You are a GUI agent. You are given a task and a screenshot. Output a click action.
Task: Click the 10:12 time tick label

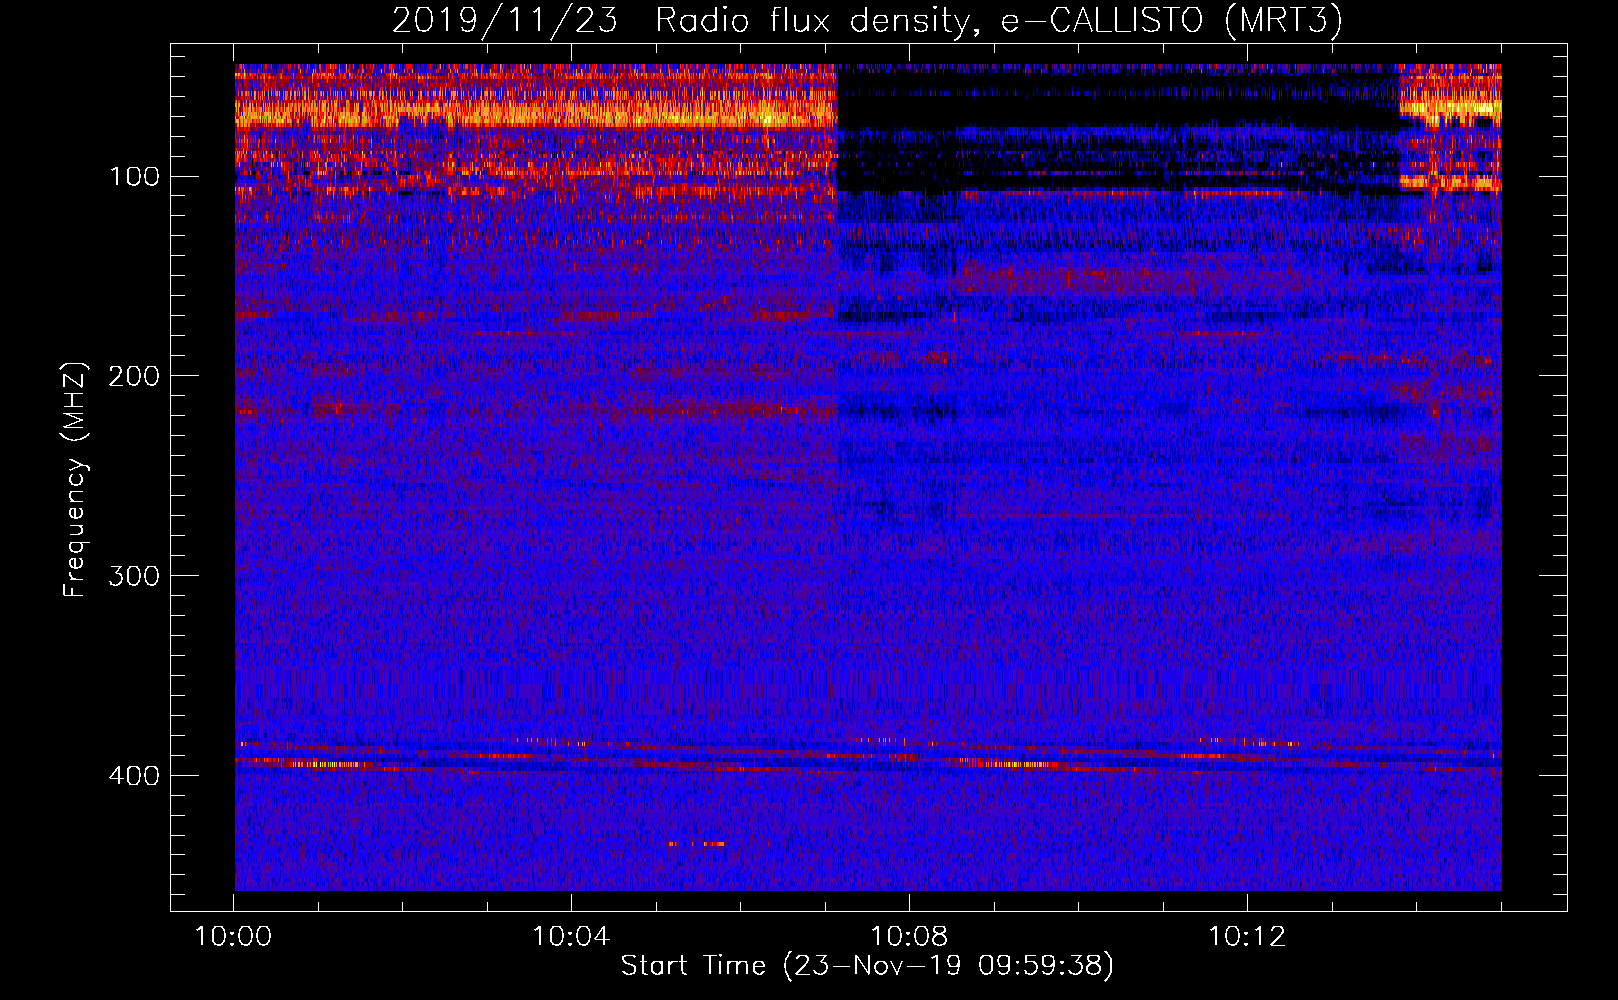1247,936
